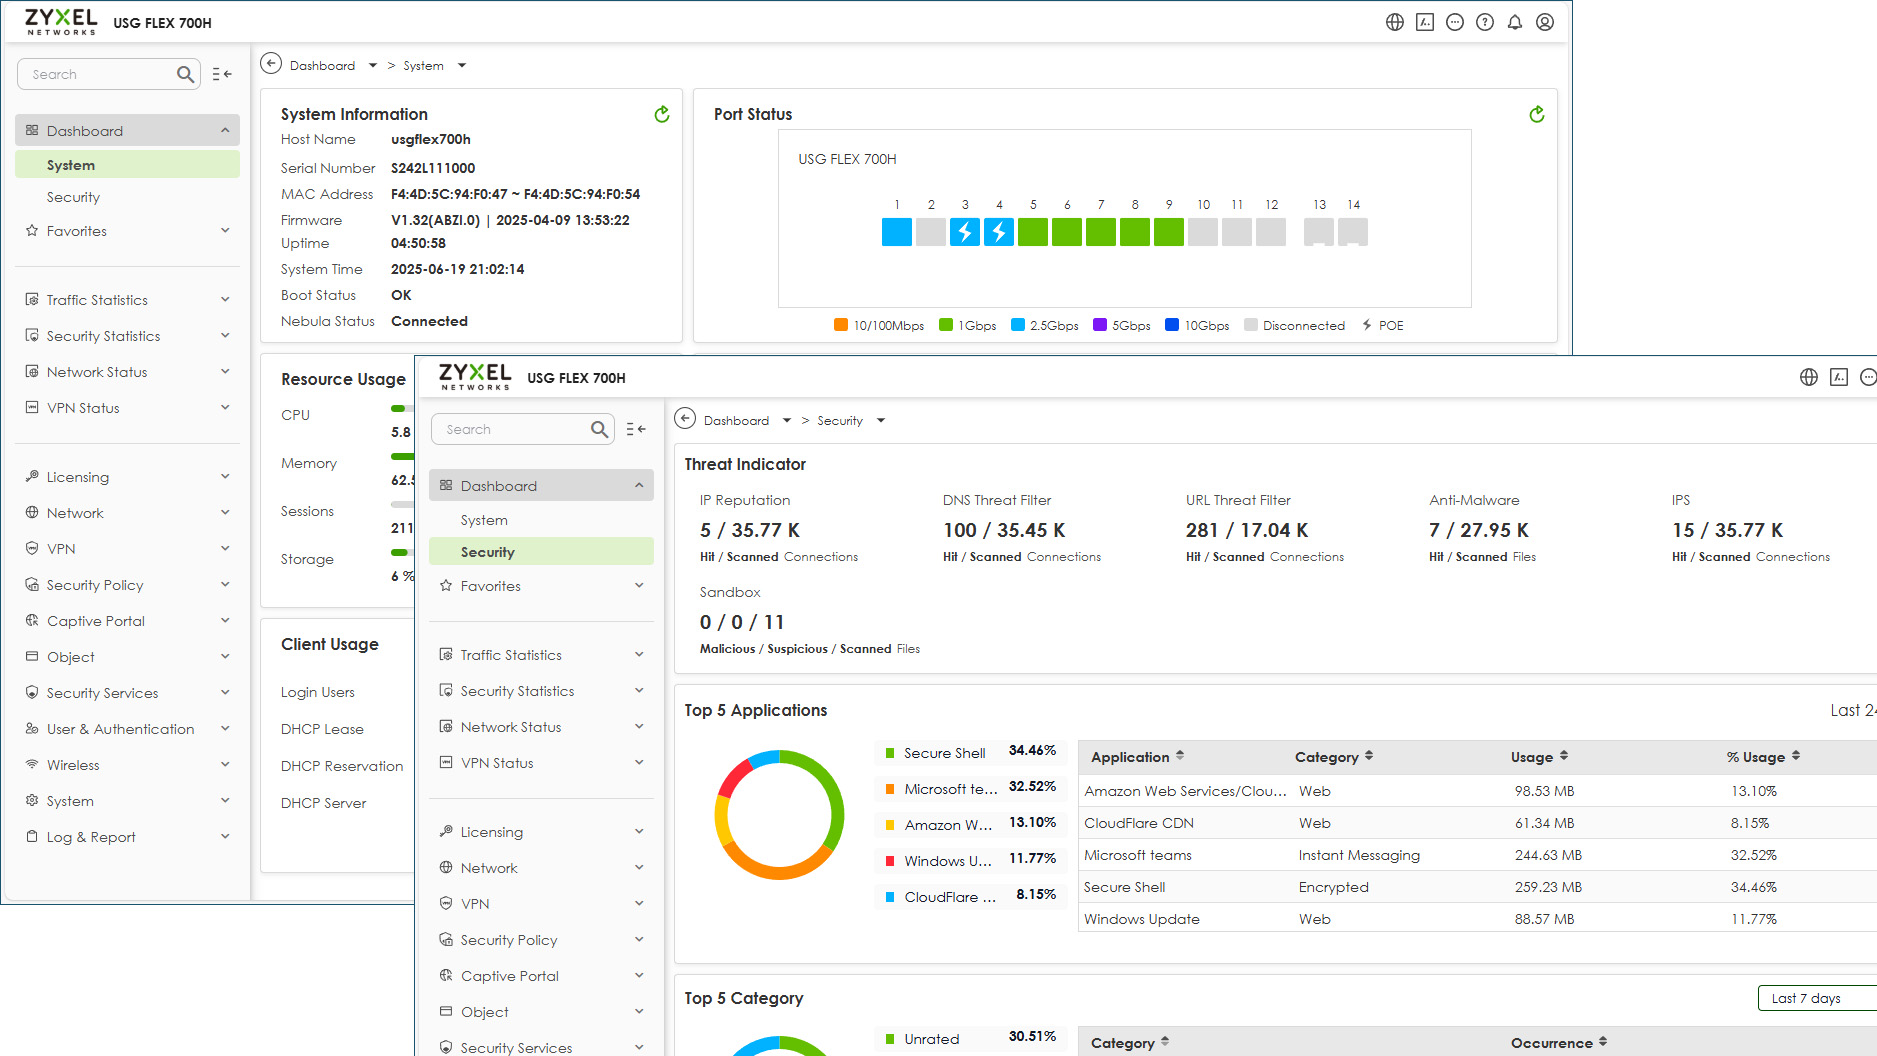Image resolution: width=1877 pixels, height=1056 pixels.
Task: Click the Secure Shell row in applications table
Action: [1477, 887]
